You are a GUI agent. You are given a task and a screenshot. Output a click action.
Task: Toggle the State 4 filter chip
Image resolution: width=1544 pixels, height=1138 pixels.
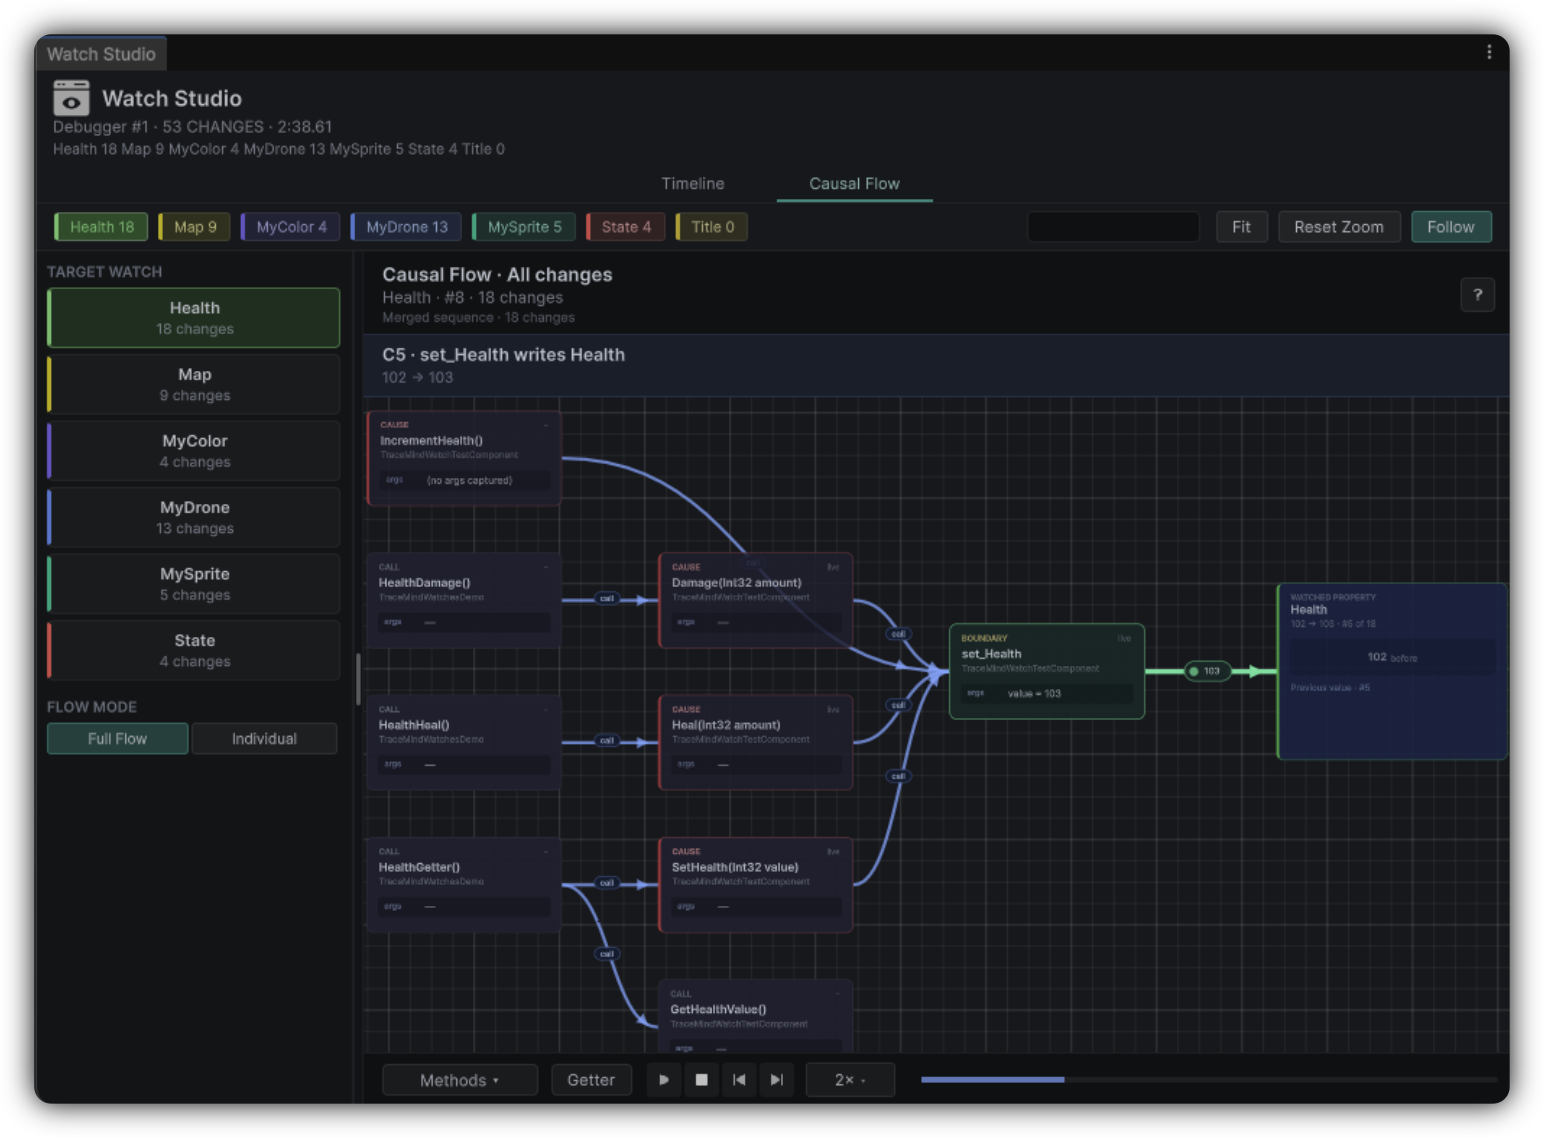coord(626,227)
